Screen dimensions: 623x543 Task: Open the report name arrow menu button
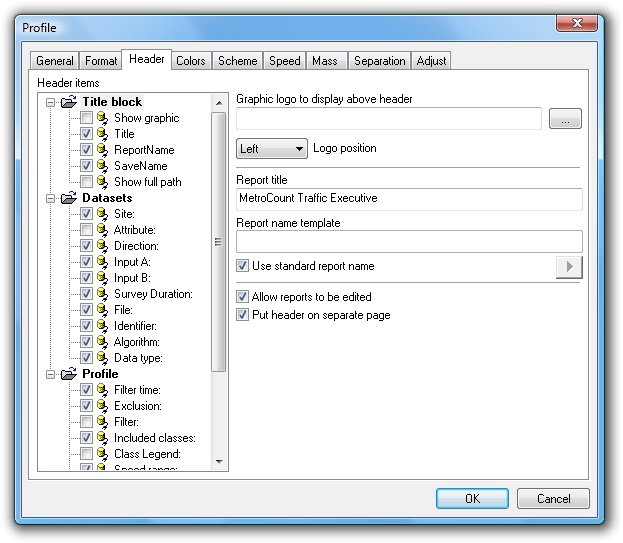[x=569, y=267]
